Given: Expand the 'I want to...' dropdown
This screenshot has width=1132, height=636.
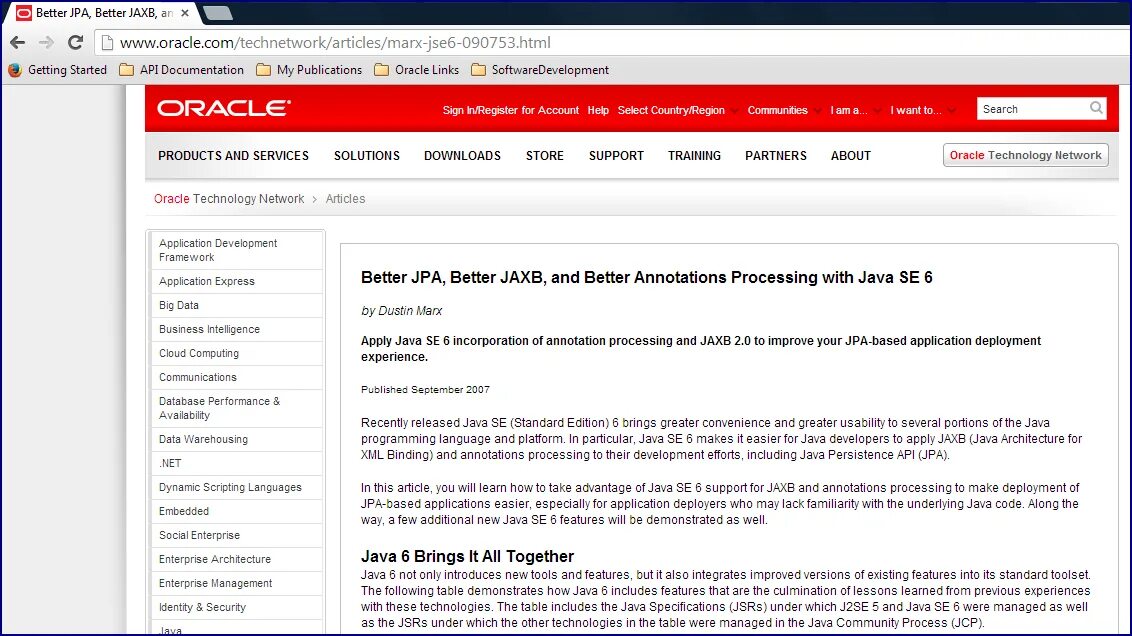Looking at the screenshot, I should pyautogui.click(x=922, y=110).
